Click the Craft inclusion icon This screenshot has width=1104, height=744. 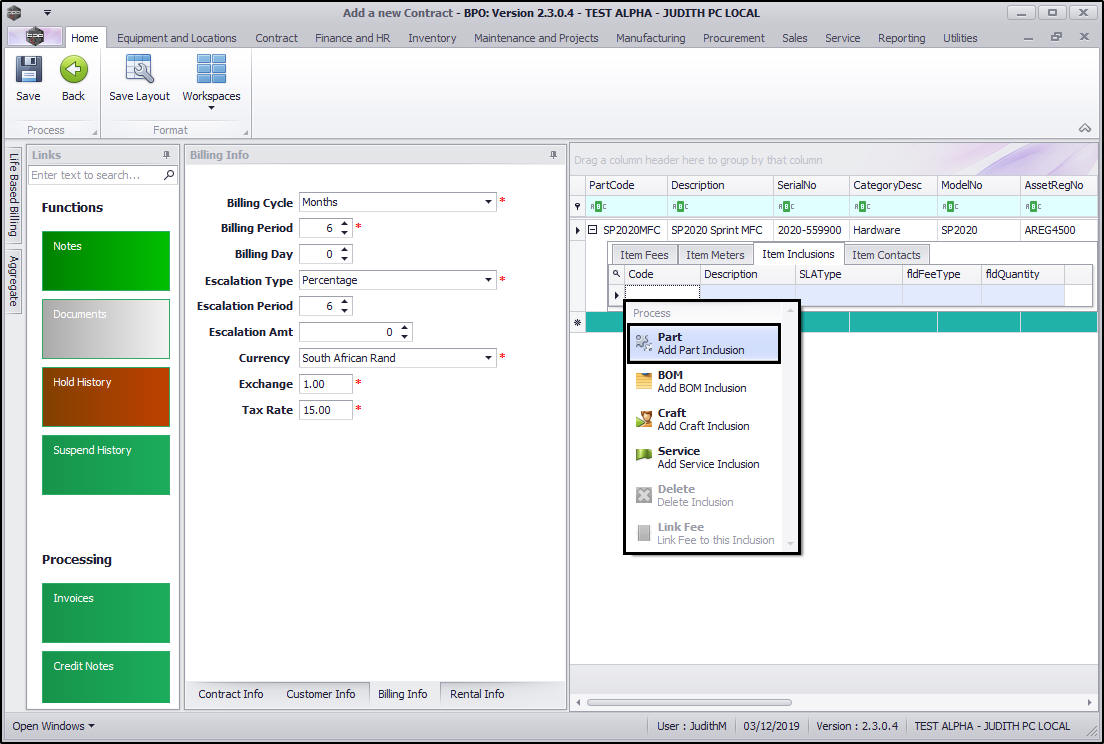pyautogui.click(x=644, y=419)
